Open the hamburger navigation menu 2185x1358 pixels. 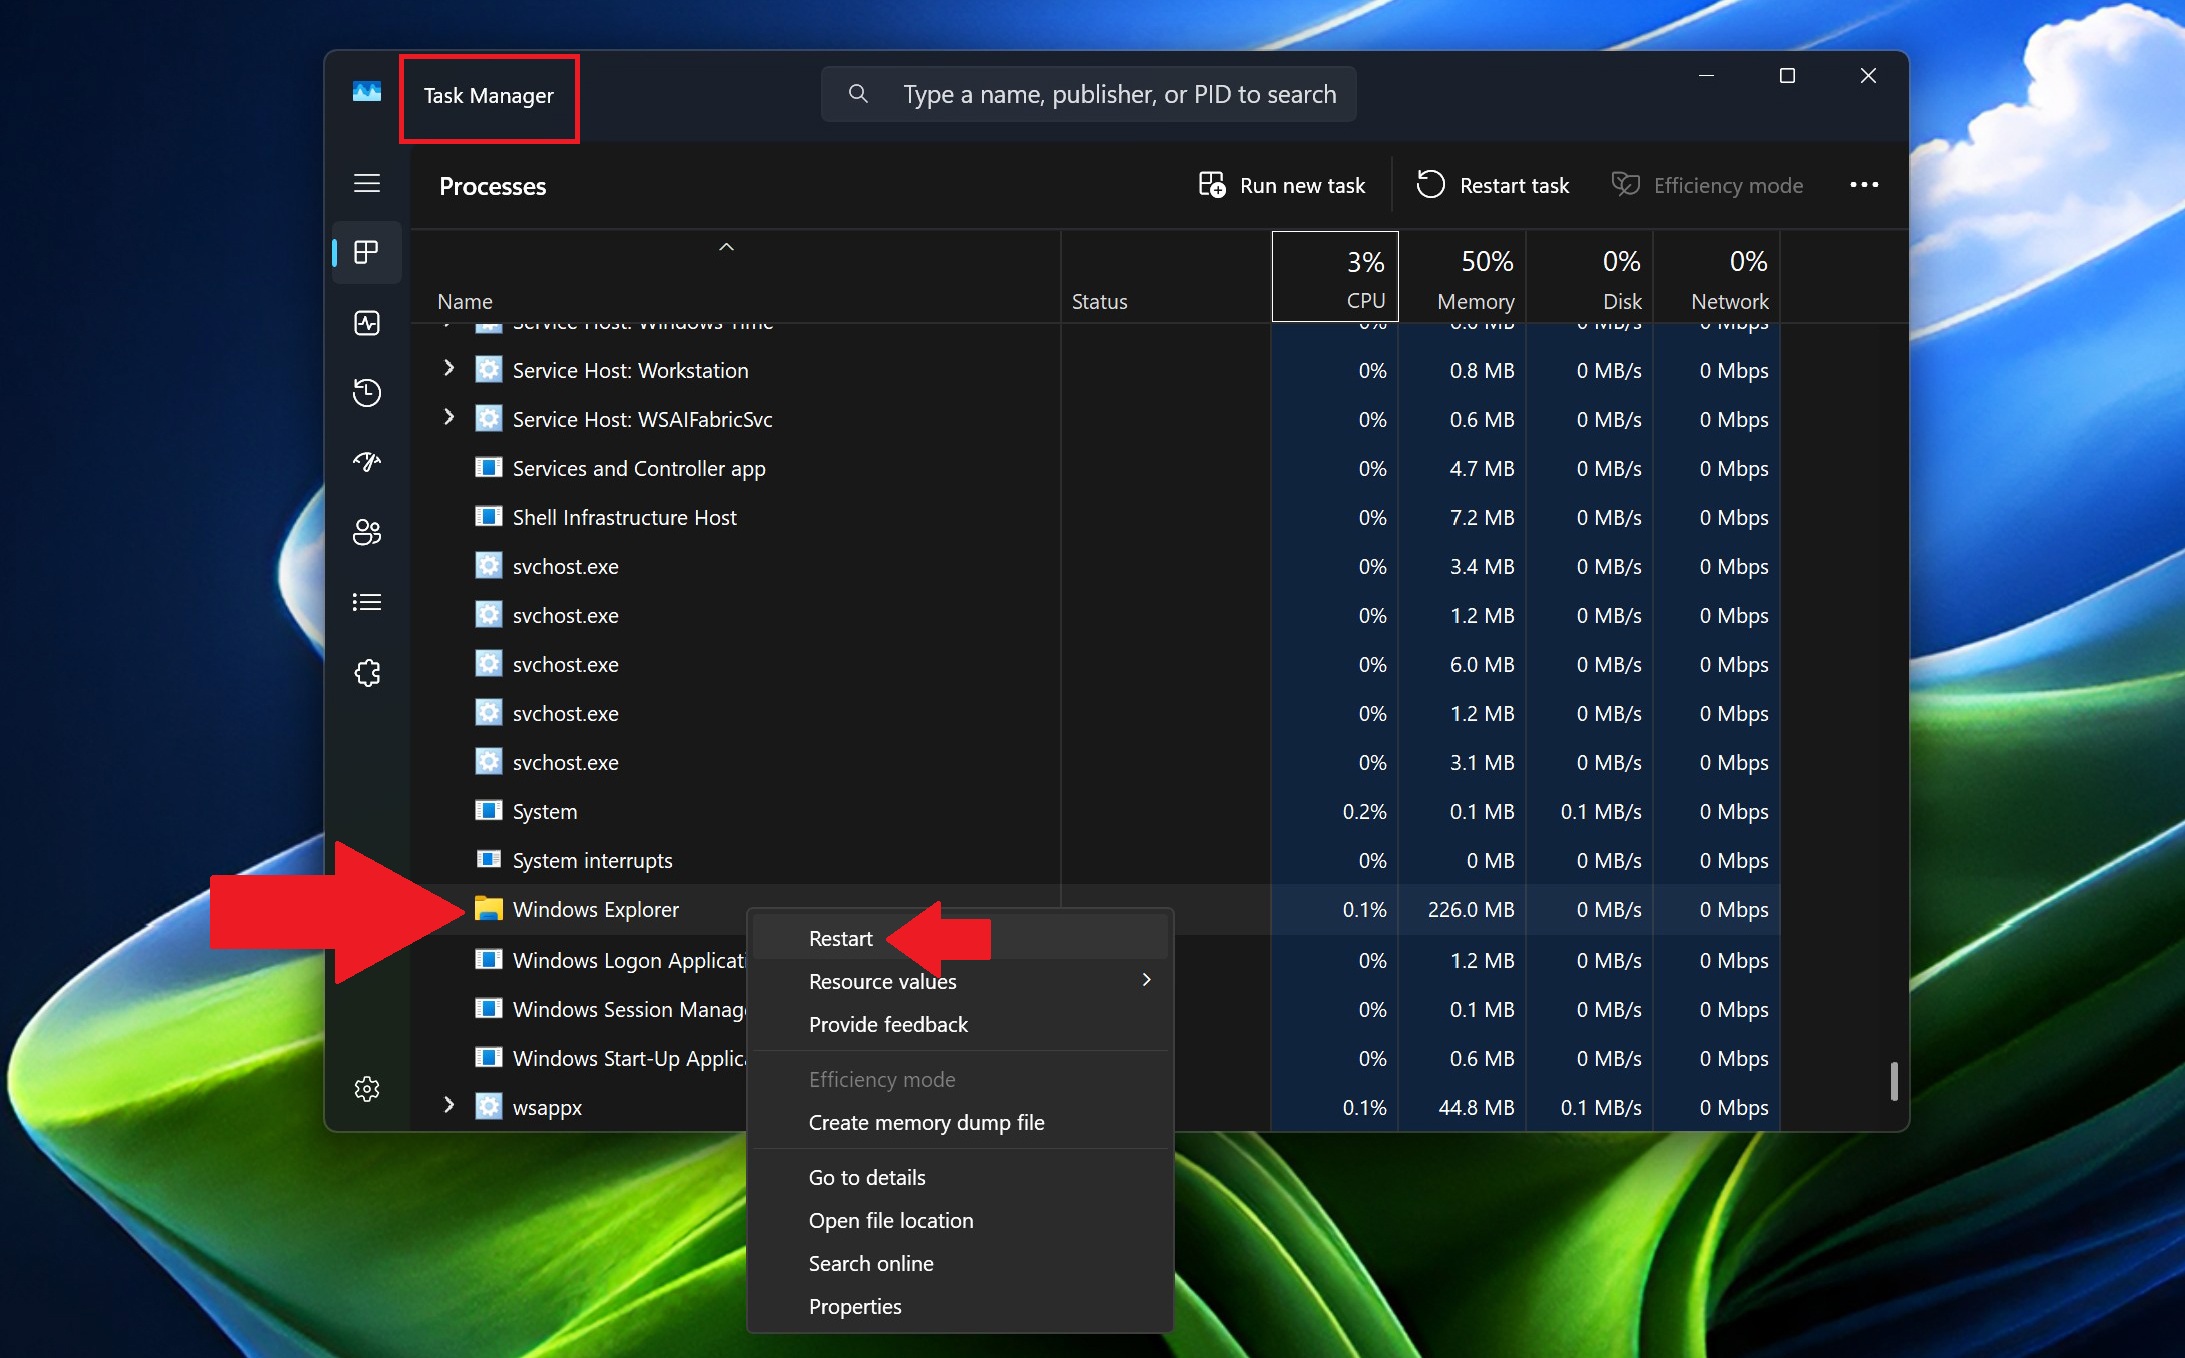point(367,183)
